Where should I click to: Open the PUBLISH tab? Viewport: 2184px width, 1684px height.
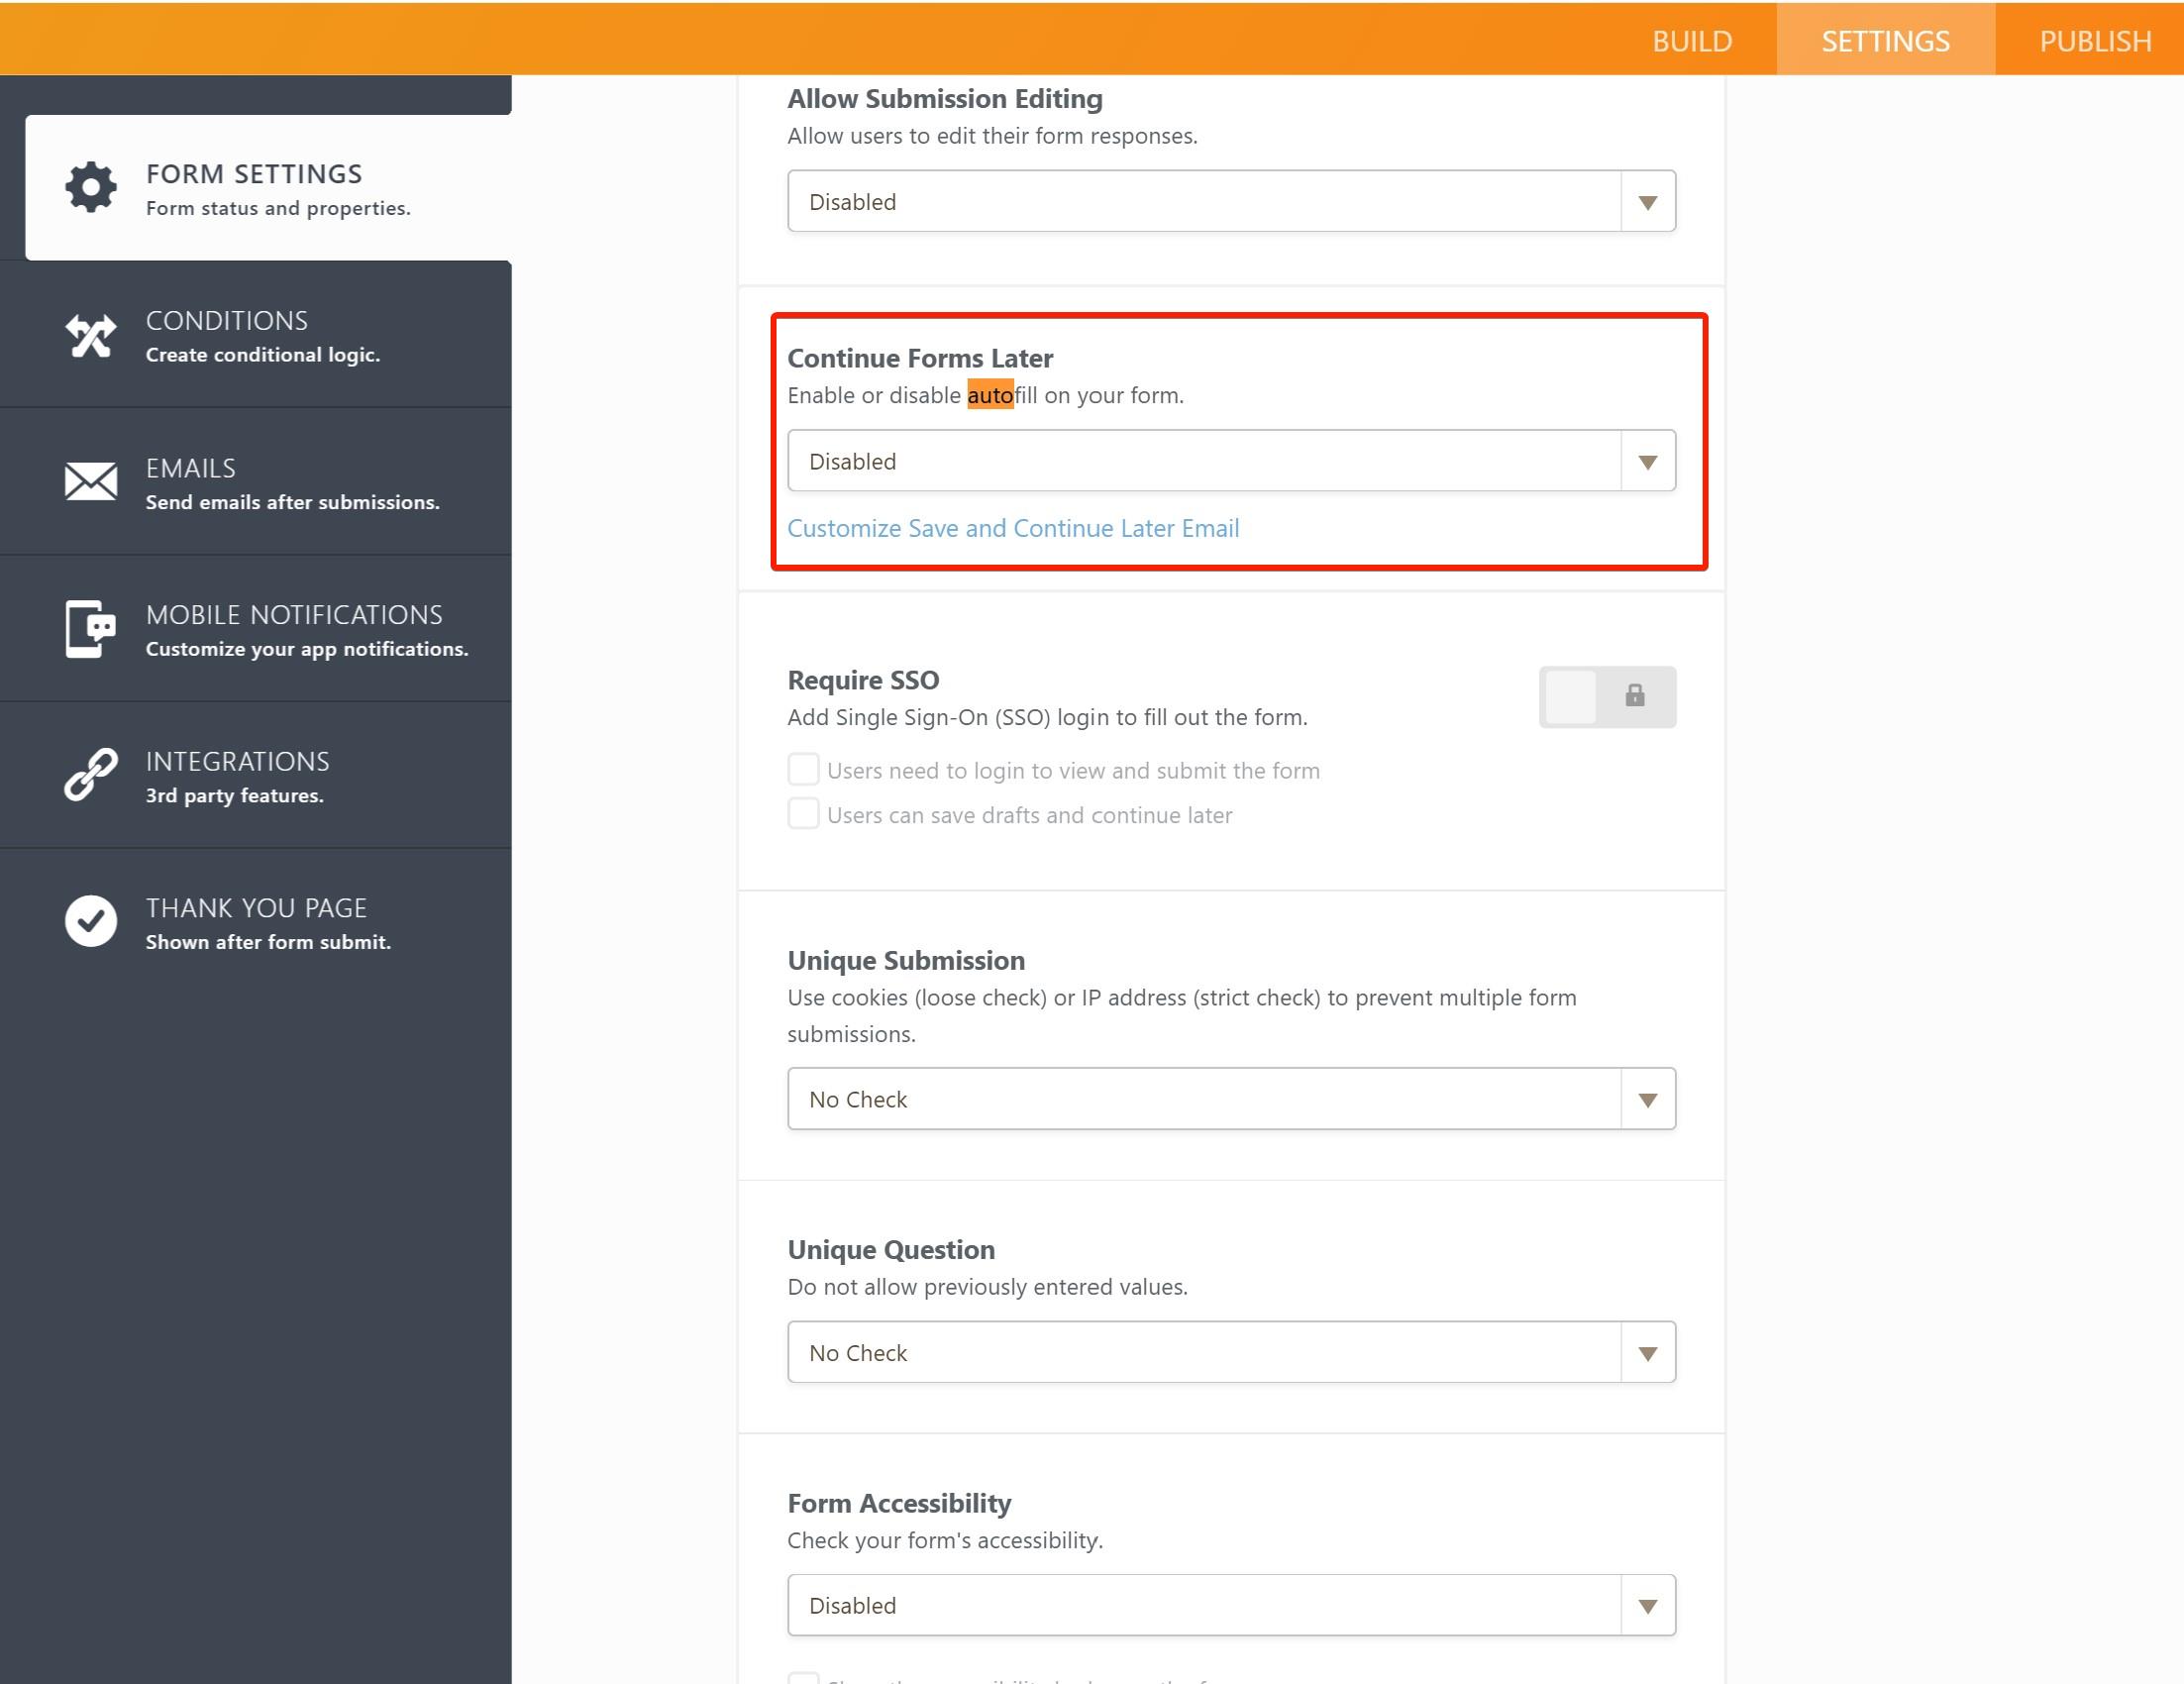coord(2095,40)
